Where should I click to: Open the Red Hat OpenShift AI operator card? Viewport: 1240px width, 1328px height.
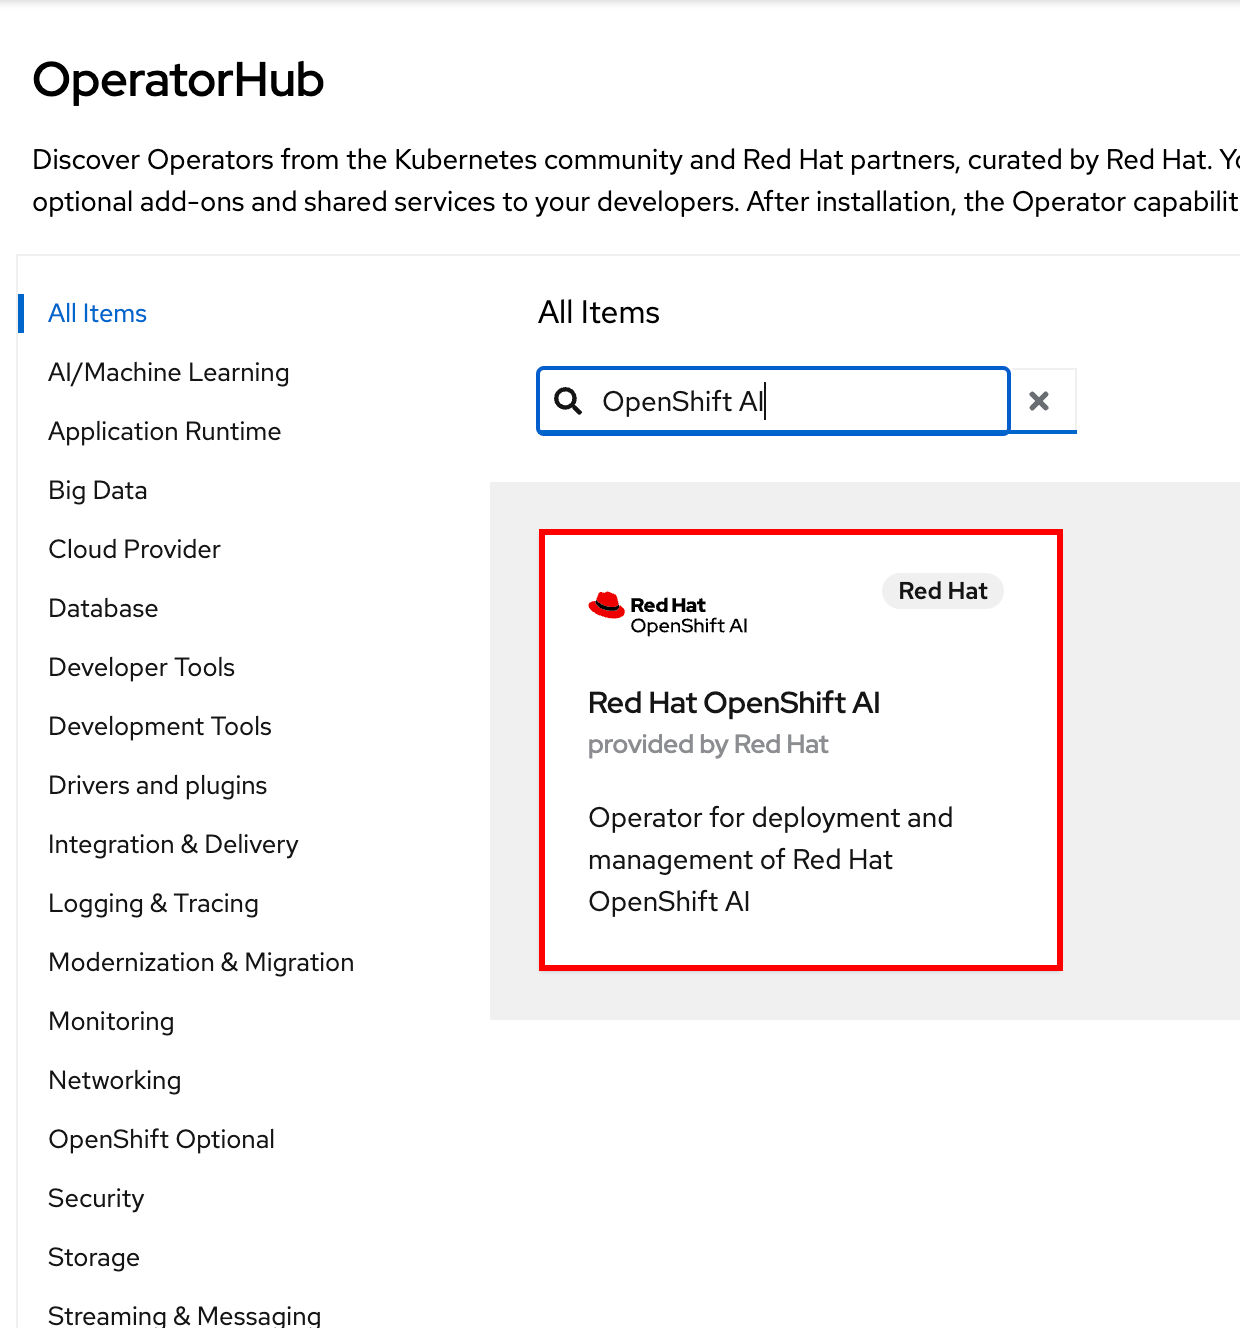800,750
